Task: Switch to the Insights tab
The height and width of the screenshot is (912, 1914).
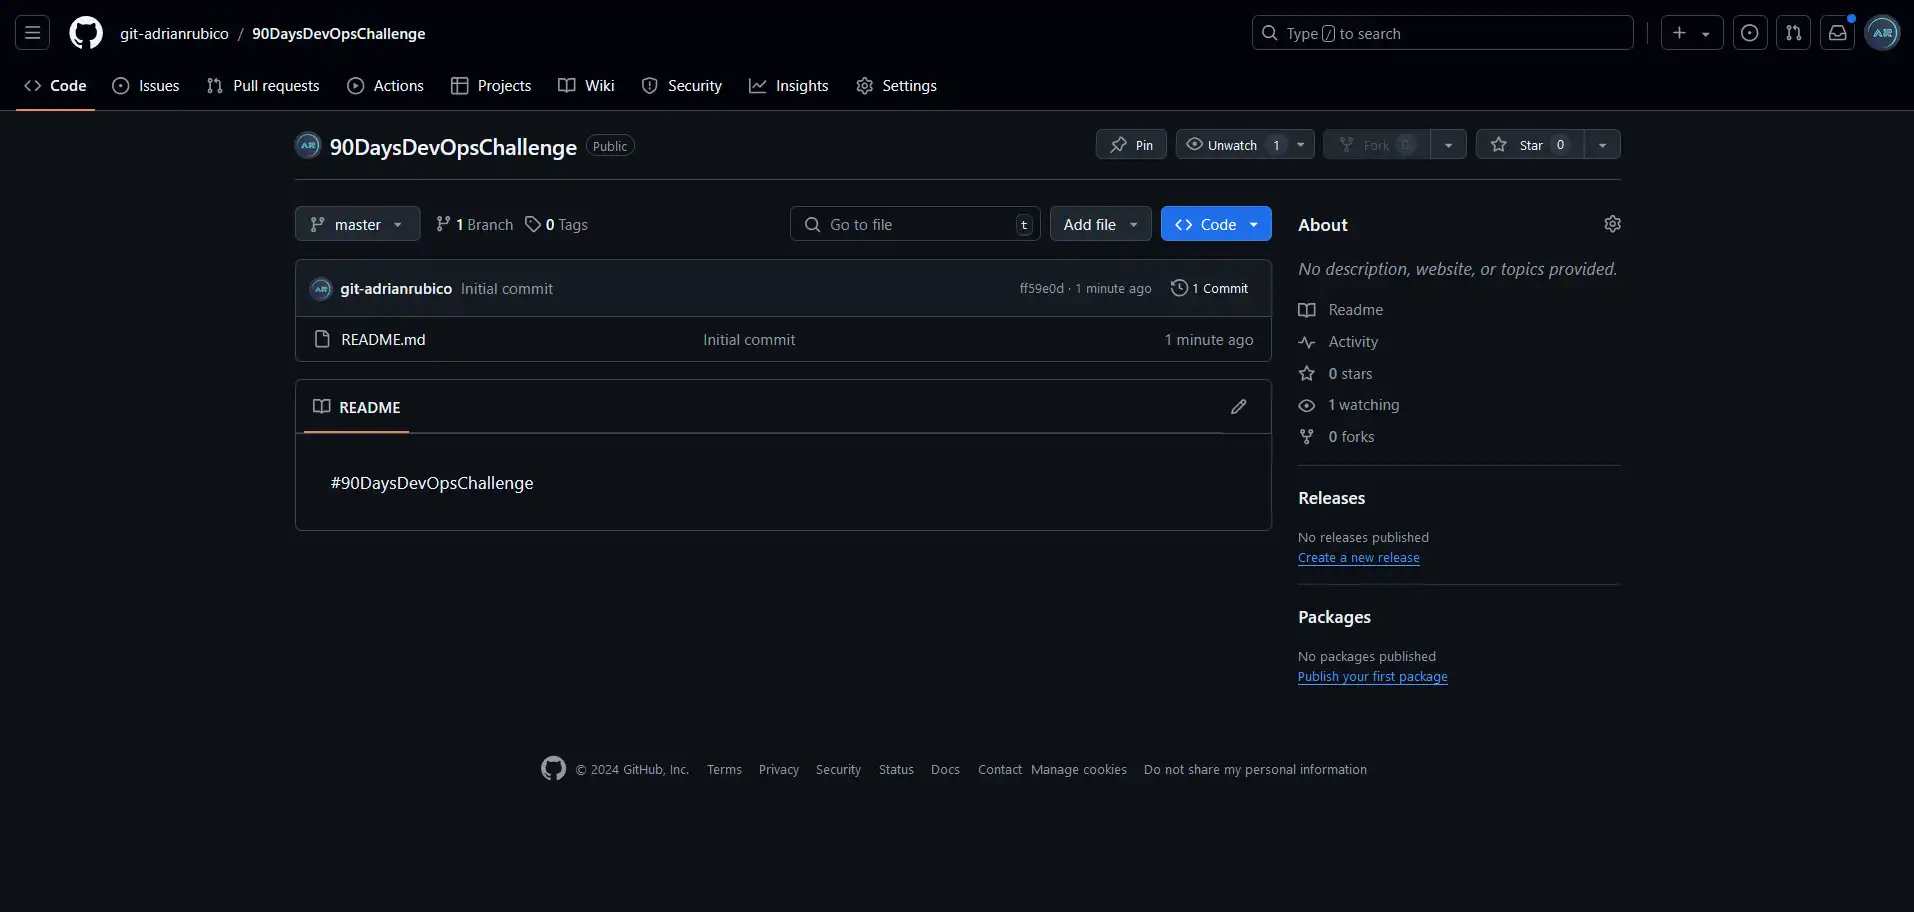Action: [789, 86]
